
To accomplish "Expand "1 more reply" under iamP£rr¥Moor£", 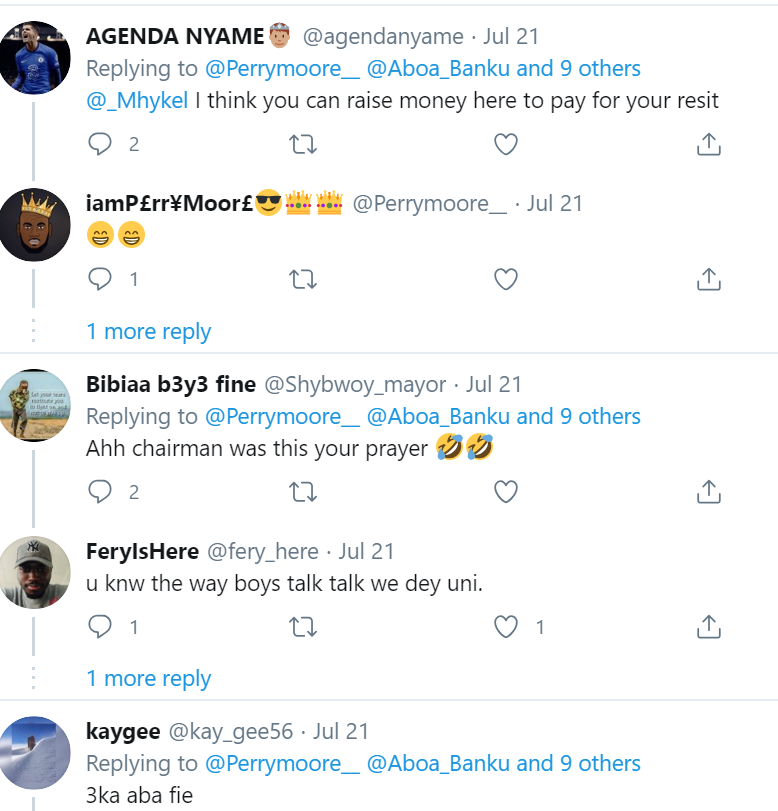I will 149,332.
